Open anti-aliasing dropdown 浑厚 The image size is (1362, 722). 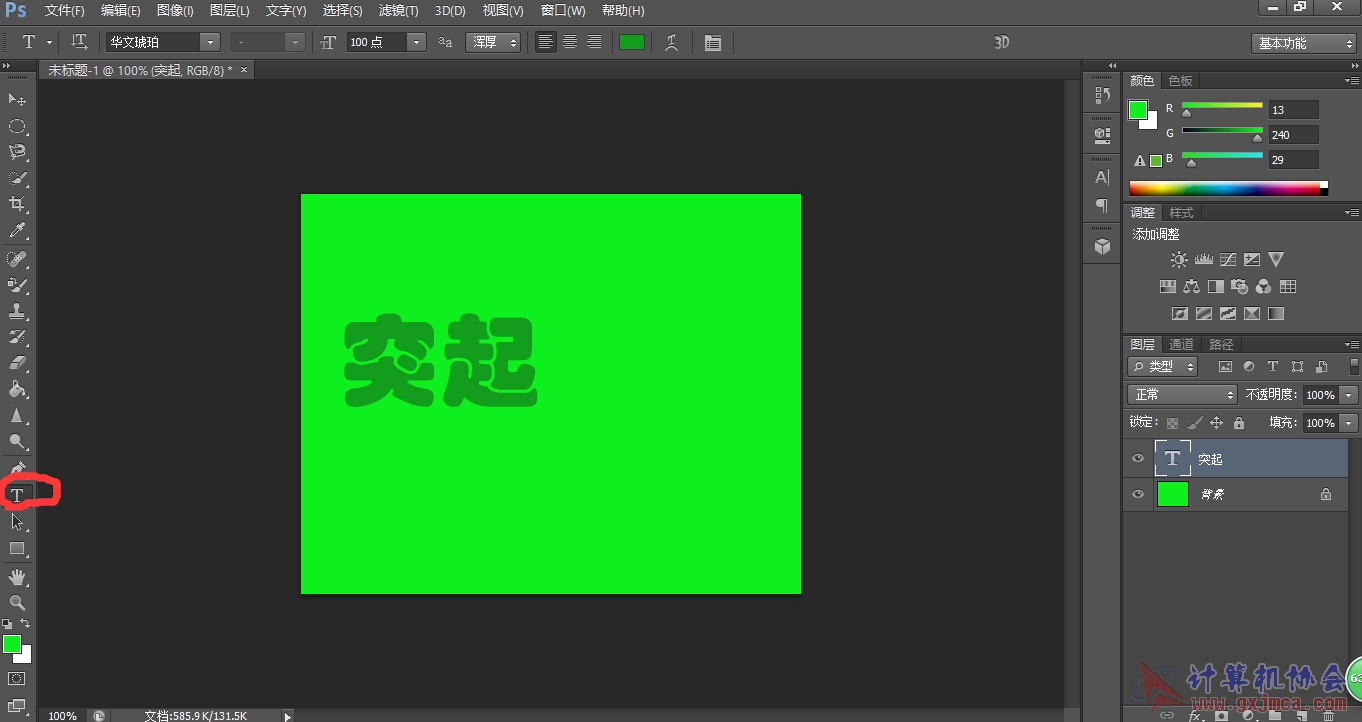(x=494, y=42)
